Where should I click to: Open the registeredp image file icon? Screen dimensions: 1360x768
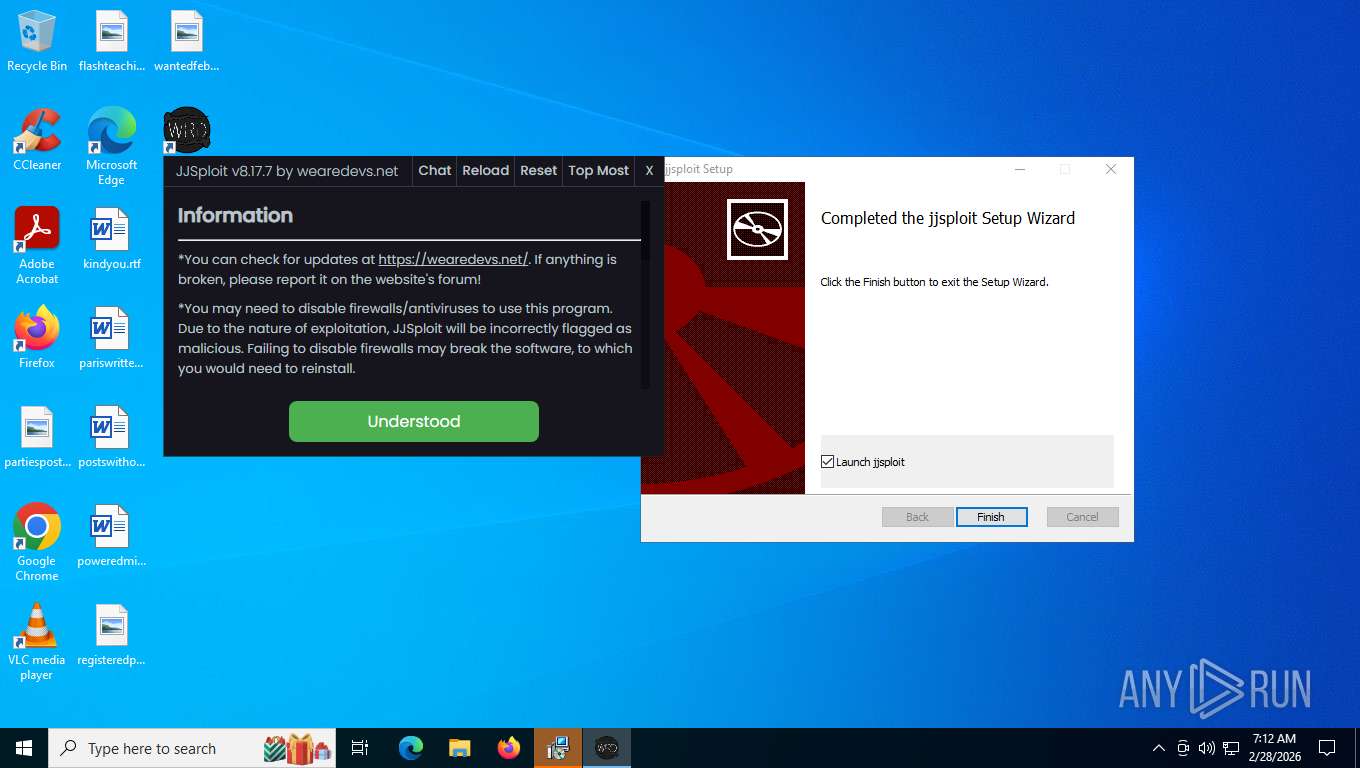click(x=112, y=635)
